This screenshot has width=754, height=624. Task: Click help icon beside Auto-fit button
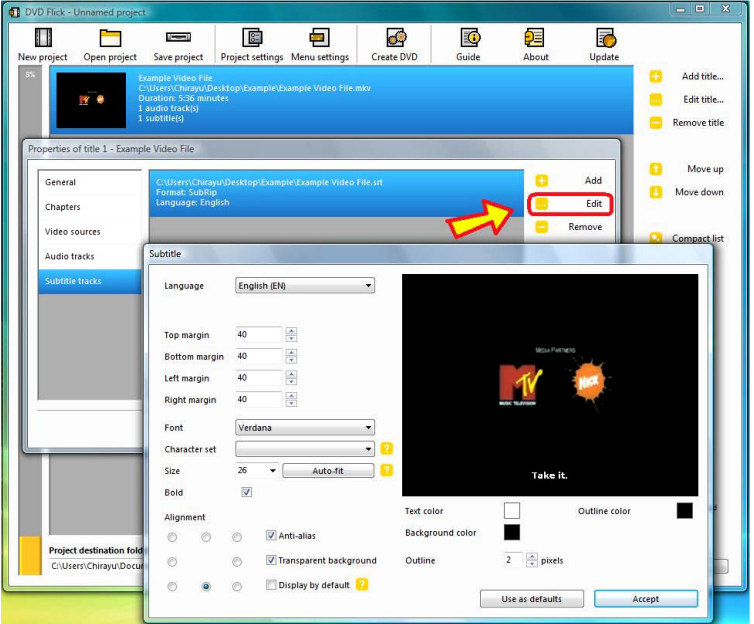coord(387,470)
